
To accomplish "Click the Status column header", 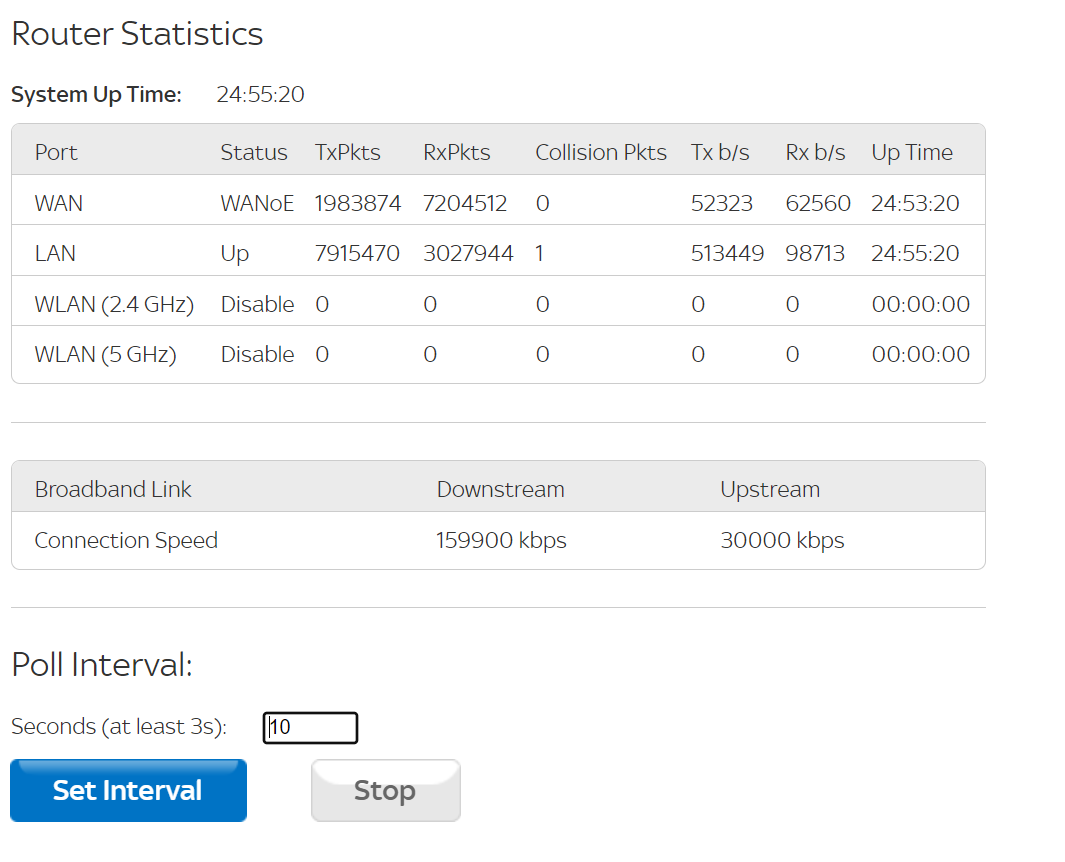I will (x=253, y=152).
